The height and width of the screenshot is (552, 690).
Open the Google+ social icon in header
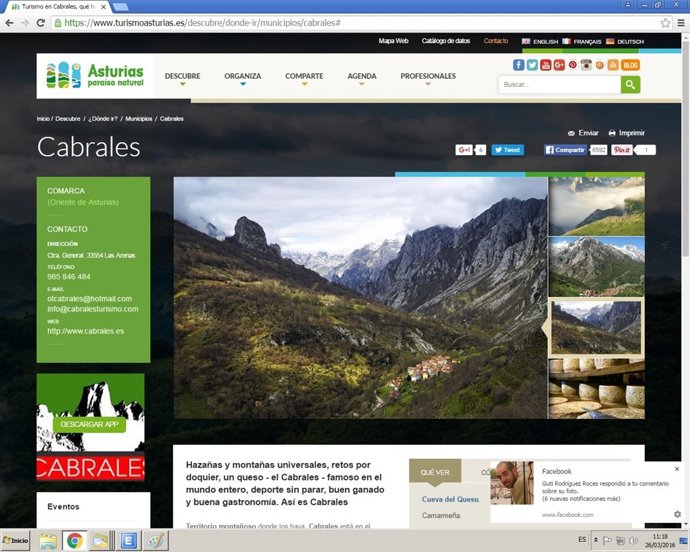[559, 65]
